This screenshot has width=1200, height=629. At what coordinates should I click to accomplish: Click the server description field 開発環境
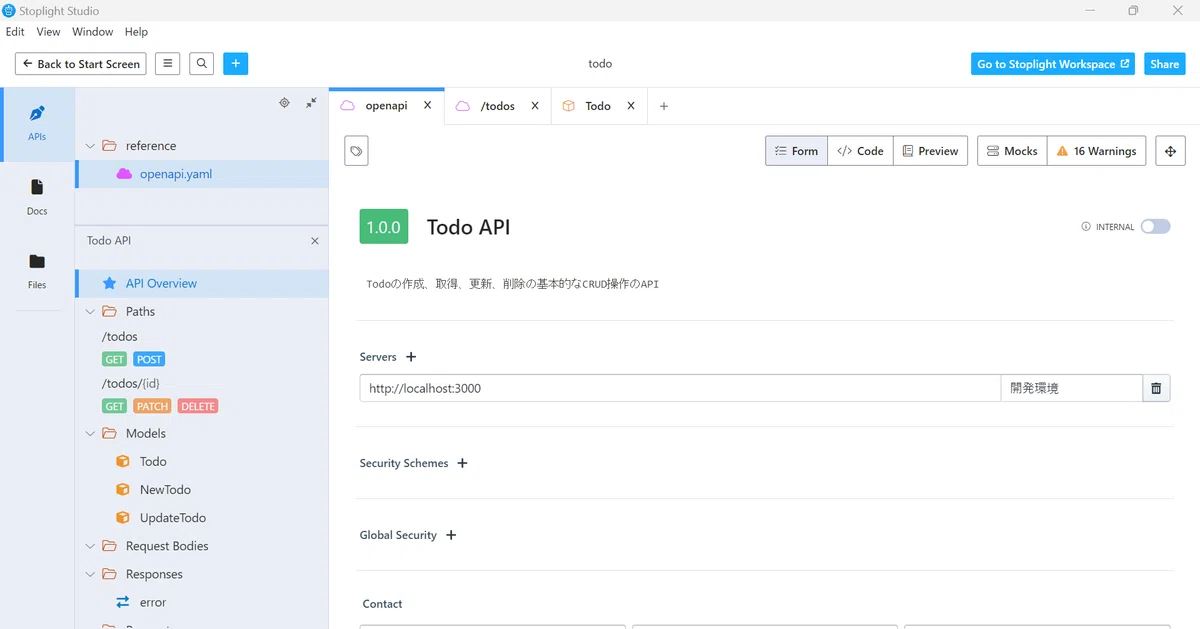click(x=1071, y=388)
